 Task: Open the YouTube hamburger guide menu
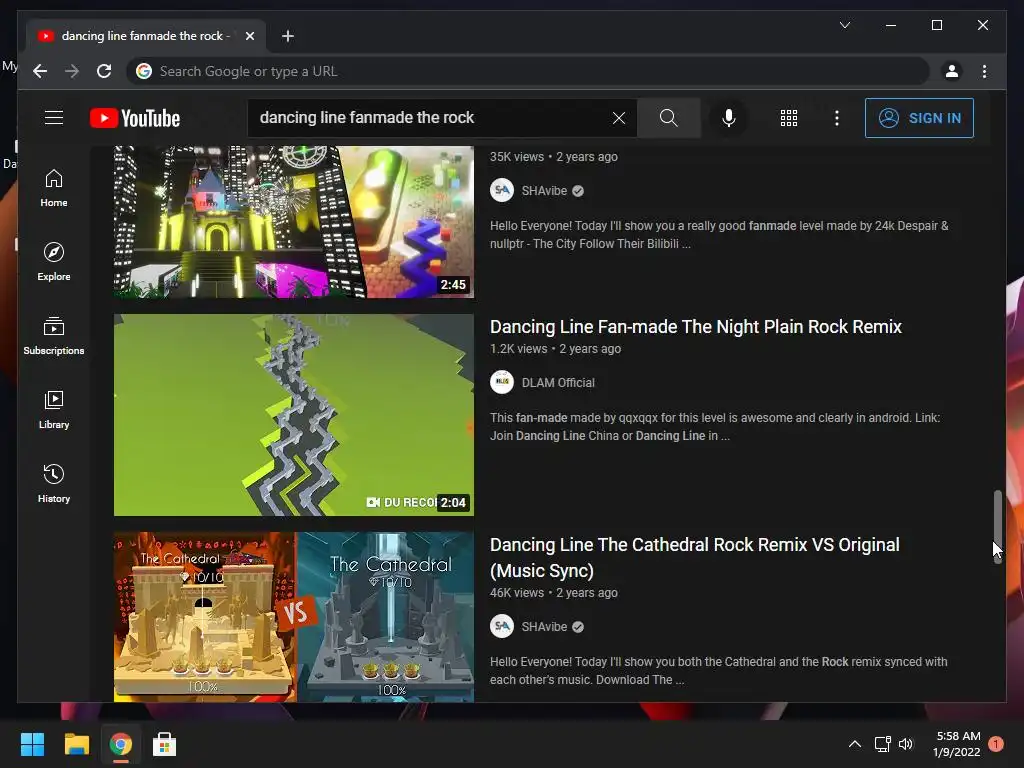54,118
